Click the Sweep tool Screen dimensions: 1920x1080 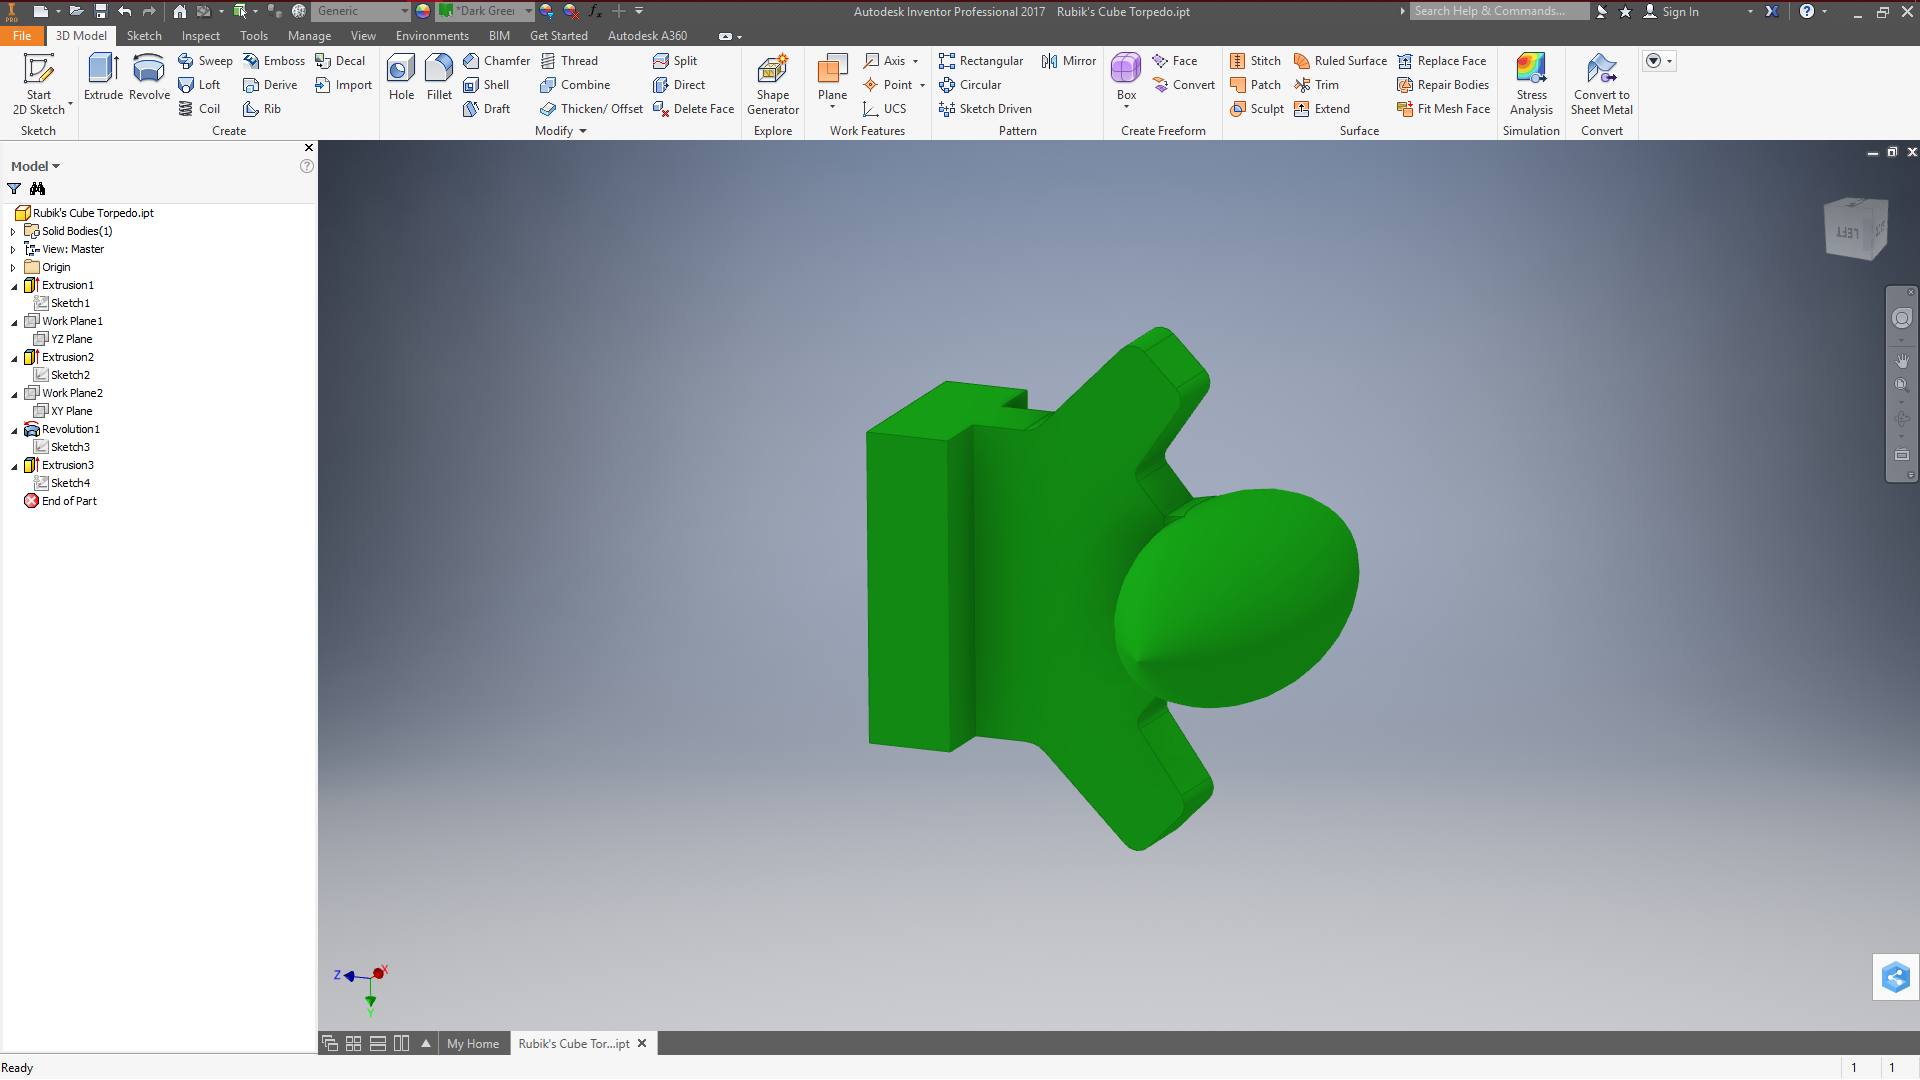point(205,61)
